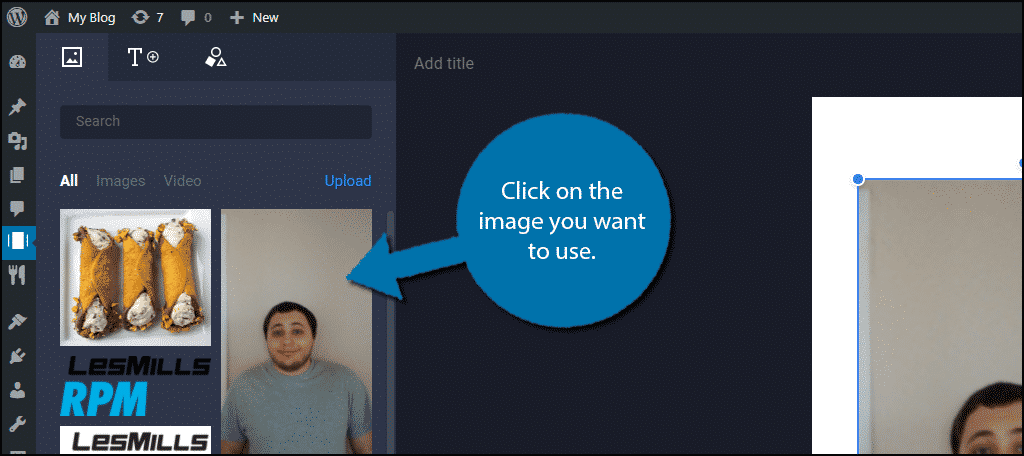Viewport: 1024px width, 456px height.
Task: Open the Pages icon in sidebar
Action: [x=18, y=175]
